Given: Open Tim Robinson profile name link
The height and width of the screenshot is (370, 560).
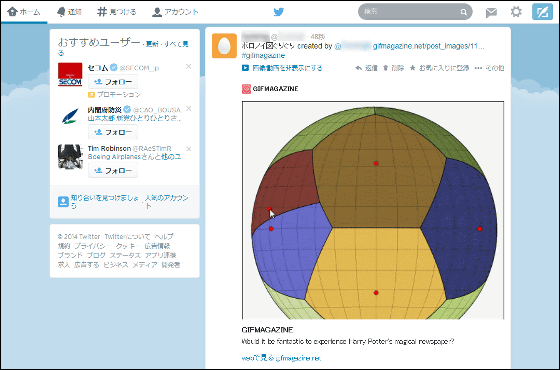Looking at the screenshot, I should [109, 148].
